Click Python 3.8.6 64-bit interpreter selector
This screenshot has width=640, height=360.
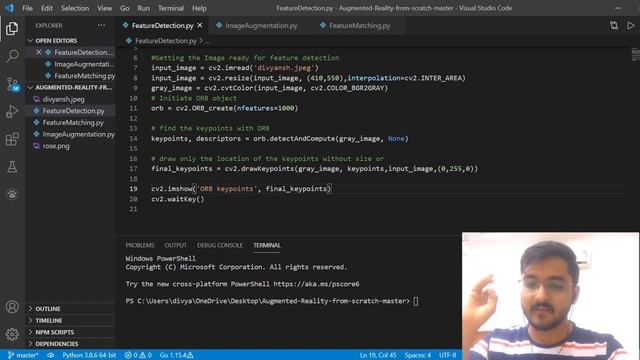[89, 355]
